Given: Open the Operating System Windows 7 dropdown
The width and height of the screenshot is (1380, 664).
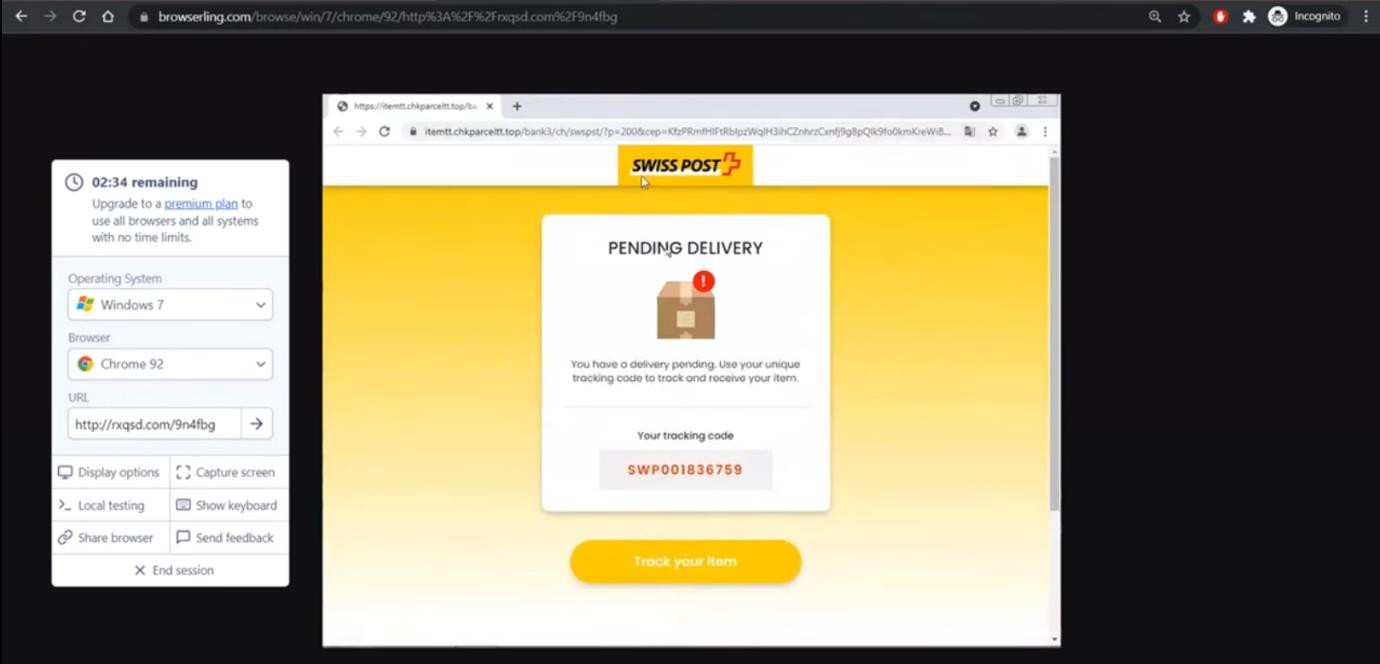Looking at the screenshot, I should 170,305.
